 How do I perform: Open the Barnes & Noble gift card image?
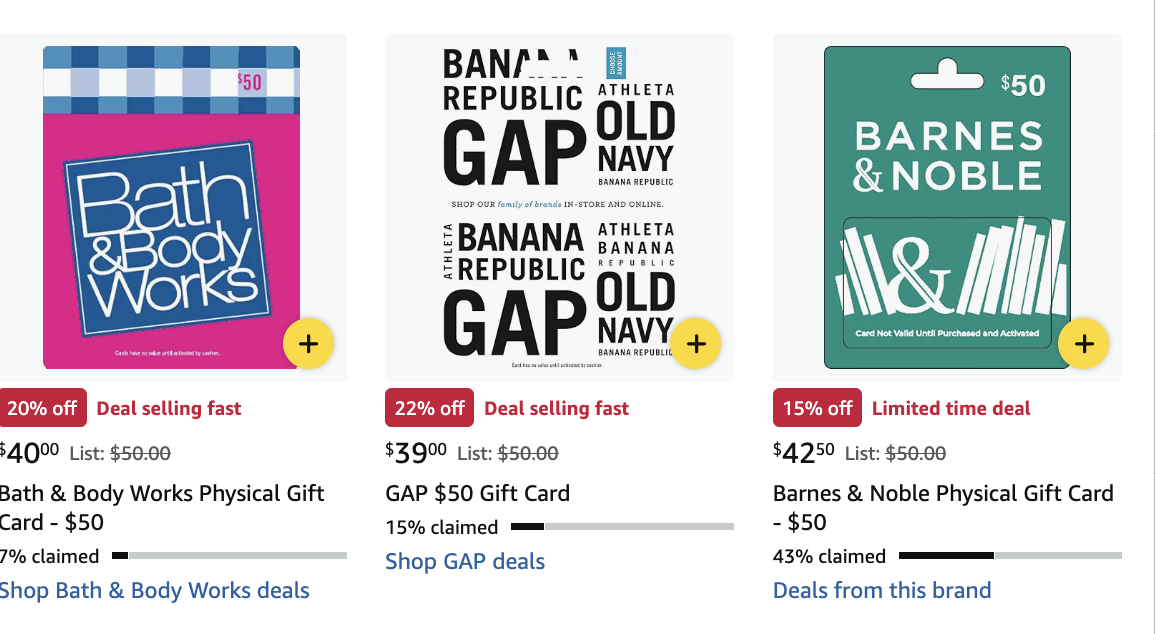946,207
